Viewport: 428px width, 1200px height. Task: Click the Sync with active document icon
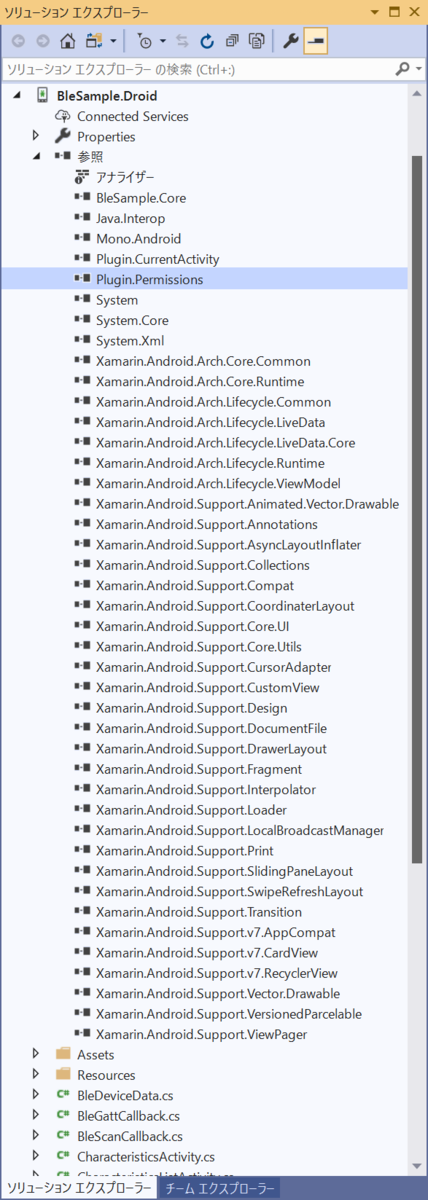click(184, 41)
